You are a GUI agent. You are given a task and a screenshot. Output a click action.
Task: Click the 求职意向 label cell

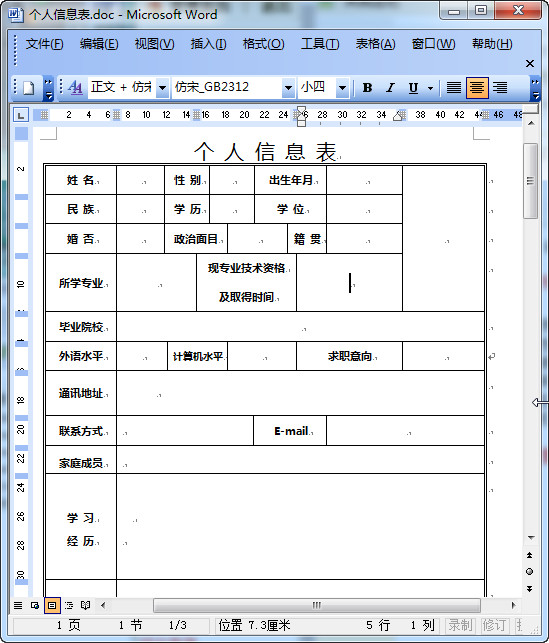(x=349, y=356)
